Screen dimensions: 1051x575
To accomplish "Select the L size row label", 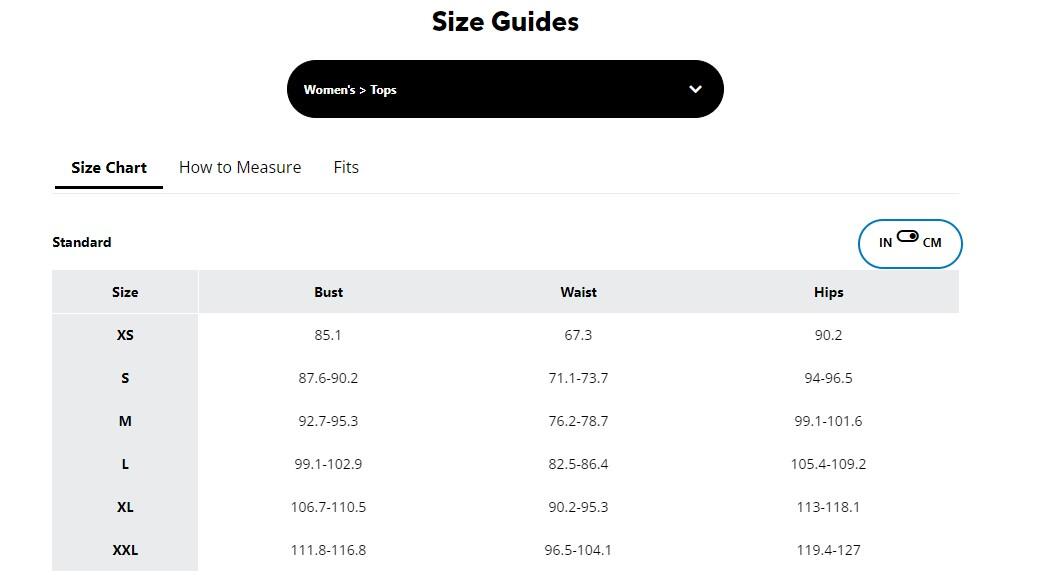I will point(125,464).
